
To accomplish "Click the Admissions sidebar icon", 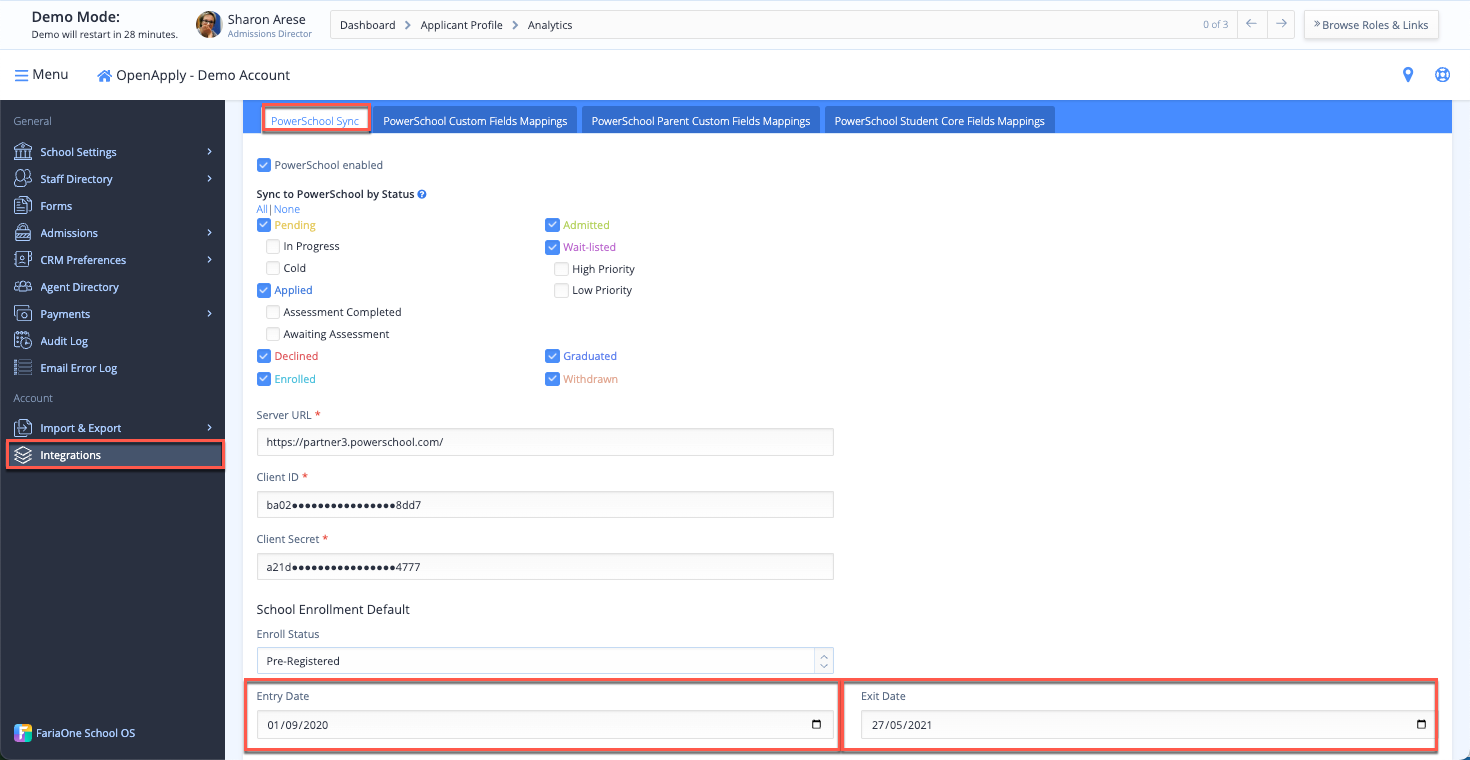I will (23, 233).
